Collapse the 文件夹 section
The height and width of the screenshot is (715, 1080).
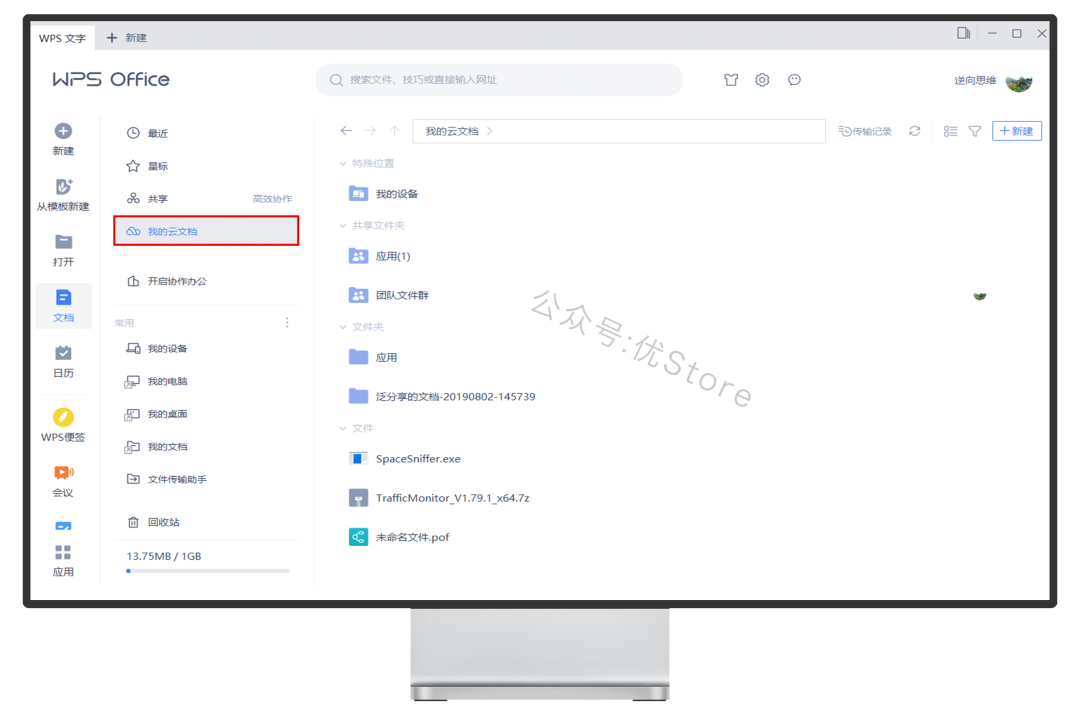click(343, 327)
